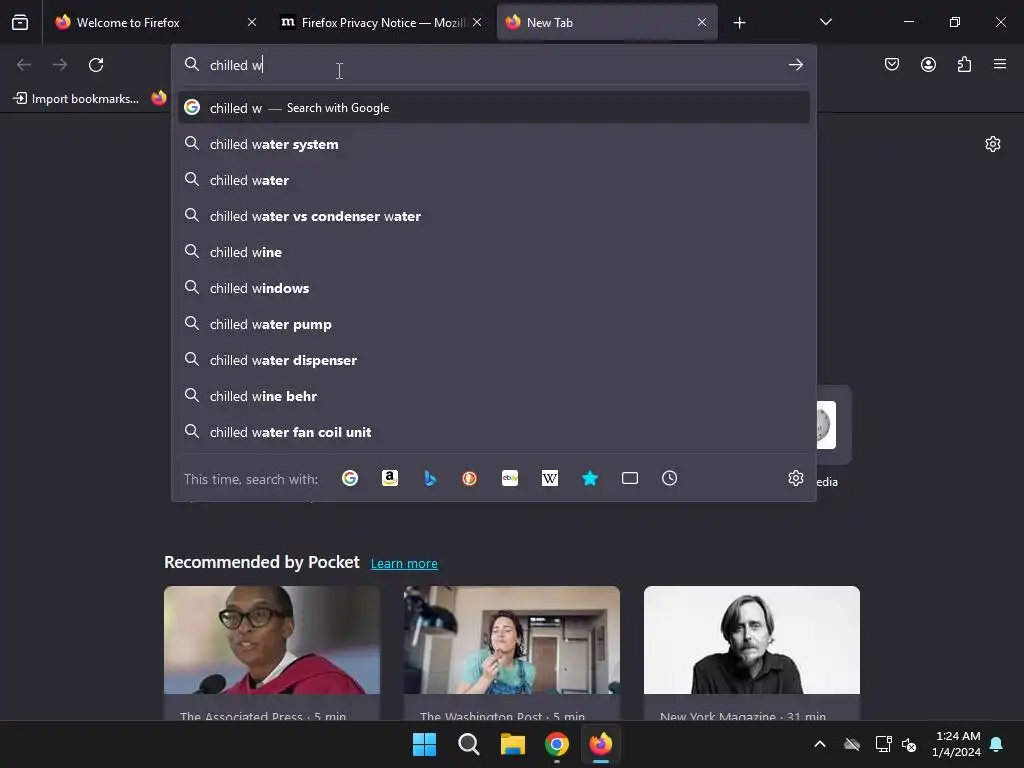Select suggestion 'chilled wine behr'
1024x768 pixels.
pos(494,396)
